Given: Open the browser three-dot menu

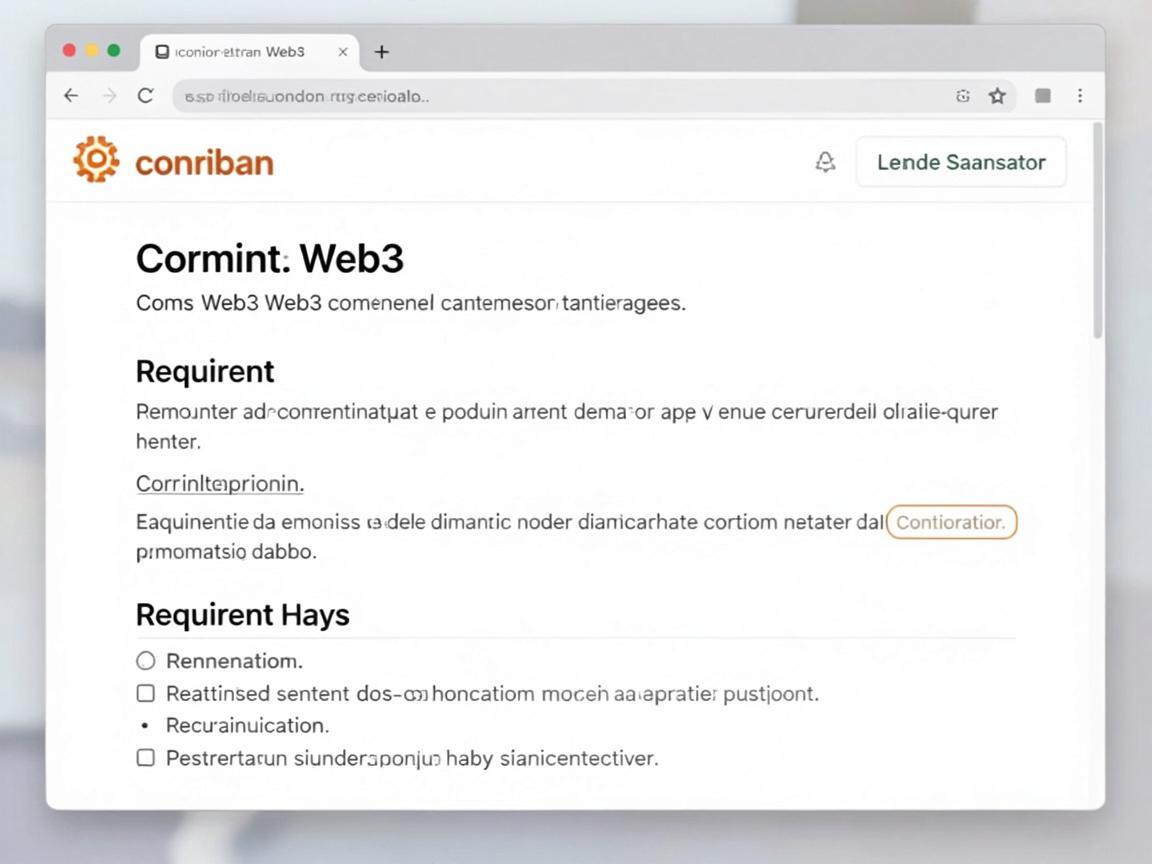Looking at the screenshot, I should [x=1080, y=96].
